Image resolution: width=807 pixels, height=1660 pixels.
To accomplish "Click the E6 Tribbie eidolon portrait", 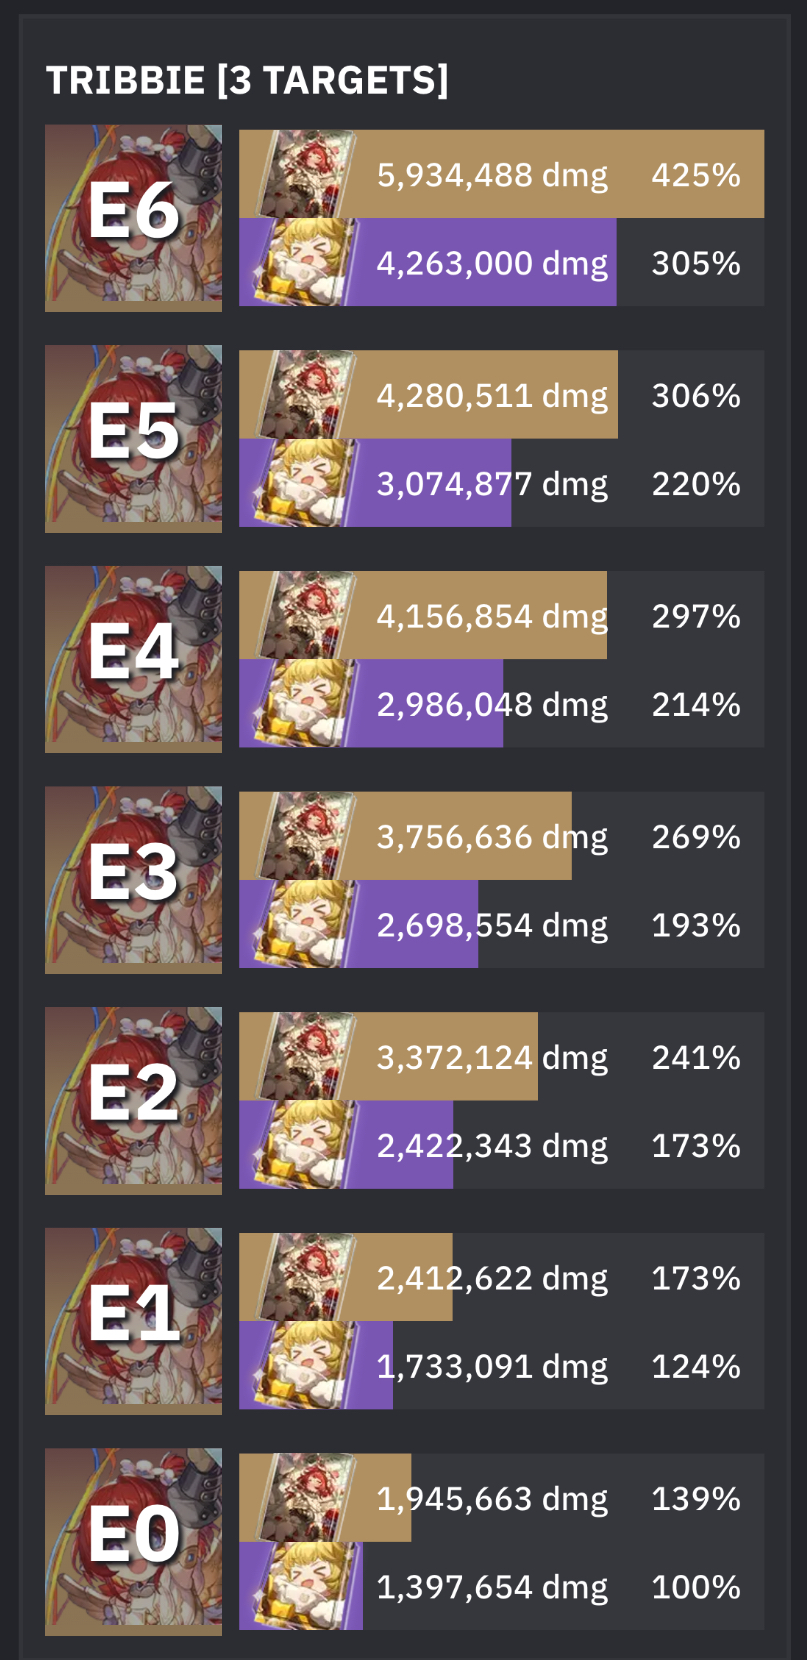I will click(x=133, y=218).
